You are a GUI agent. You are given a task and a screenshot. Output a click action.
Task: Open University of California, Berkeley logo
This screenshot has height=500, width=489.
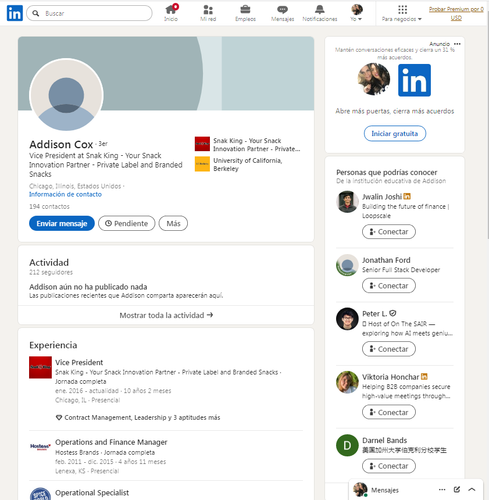click(202, 164)
